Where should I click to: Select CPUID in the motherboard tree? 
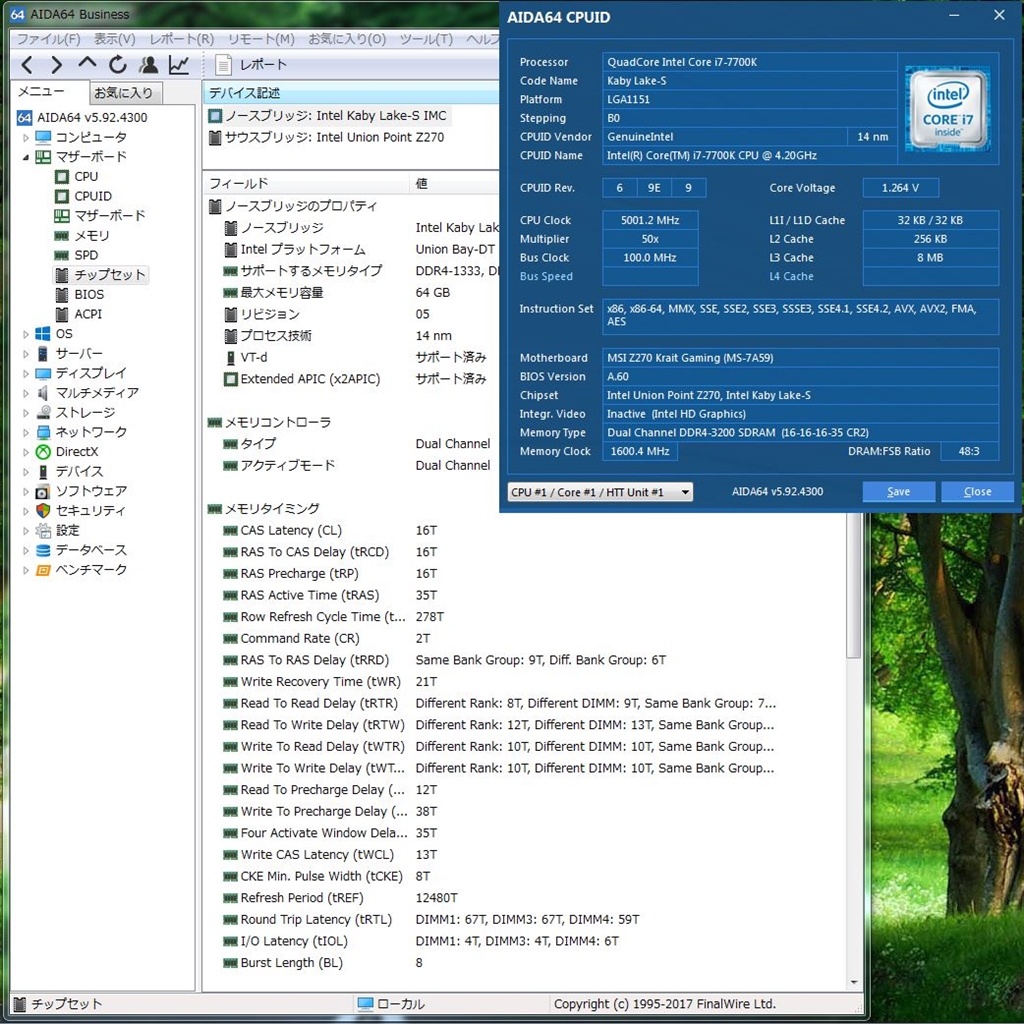tap(93, 196)
